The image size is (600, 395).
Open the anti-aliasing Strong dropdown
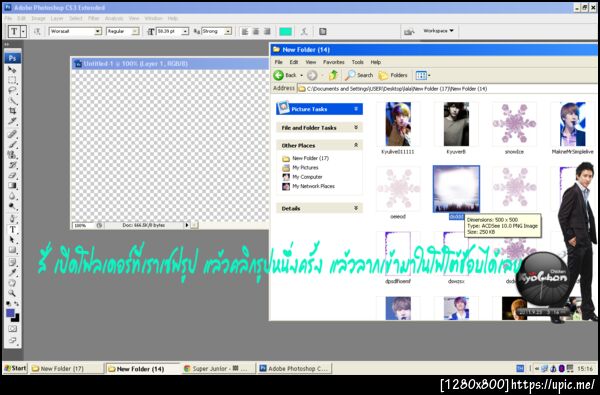point(228,31)
